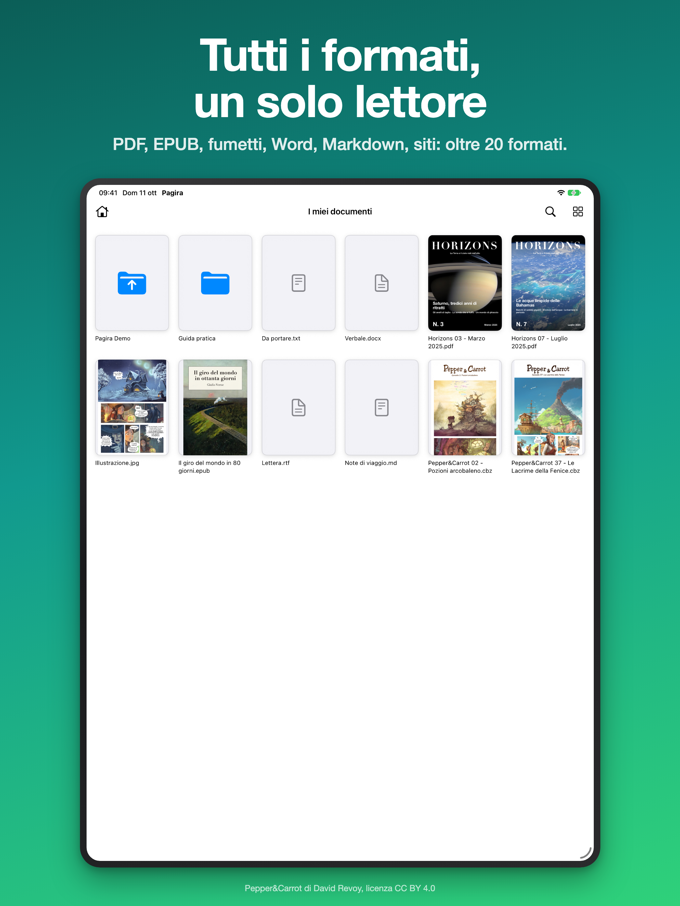The image size is (680, 906).
Task: Select the 'Lettera.rtf' file name
Action: (275, 463)
